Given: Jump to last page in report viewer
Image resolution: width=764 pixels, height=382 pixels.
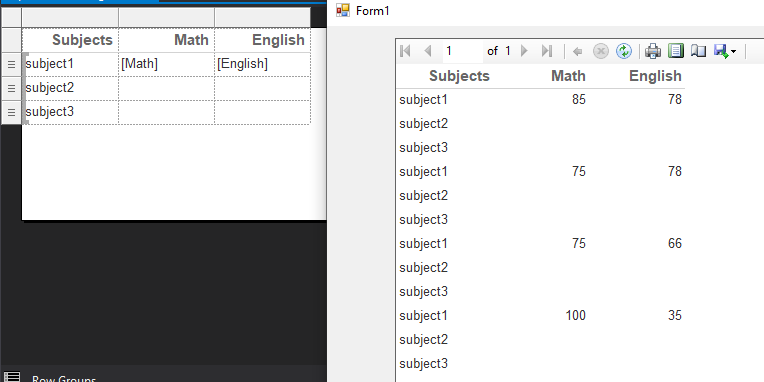Looking at the screenshot, I should click(x=547, y=51).
